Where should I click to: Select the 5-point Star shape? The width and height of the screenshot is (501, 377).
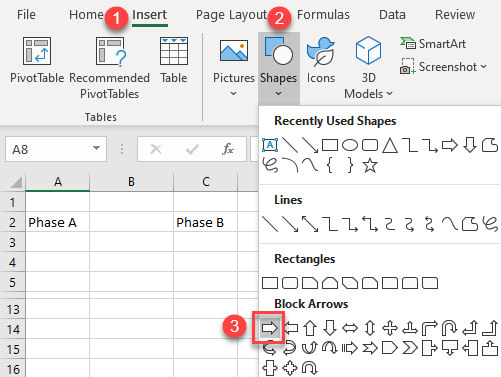coord(370,165)
